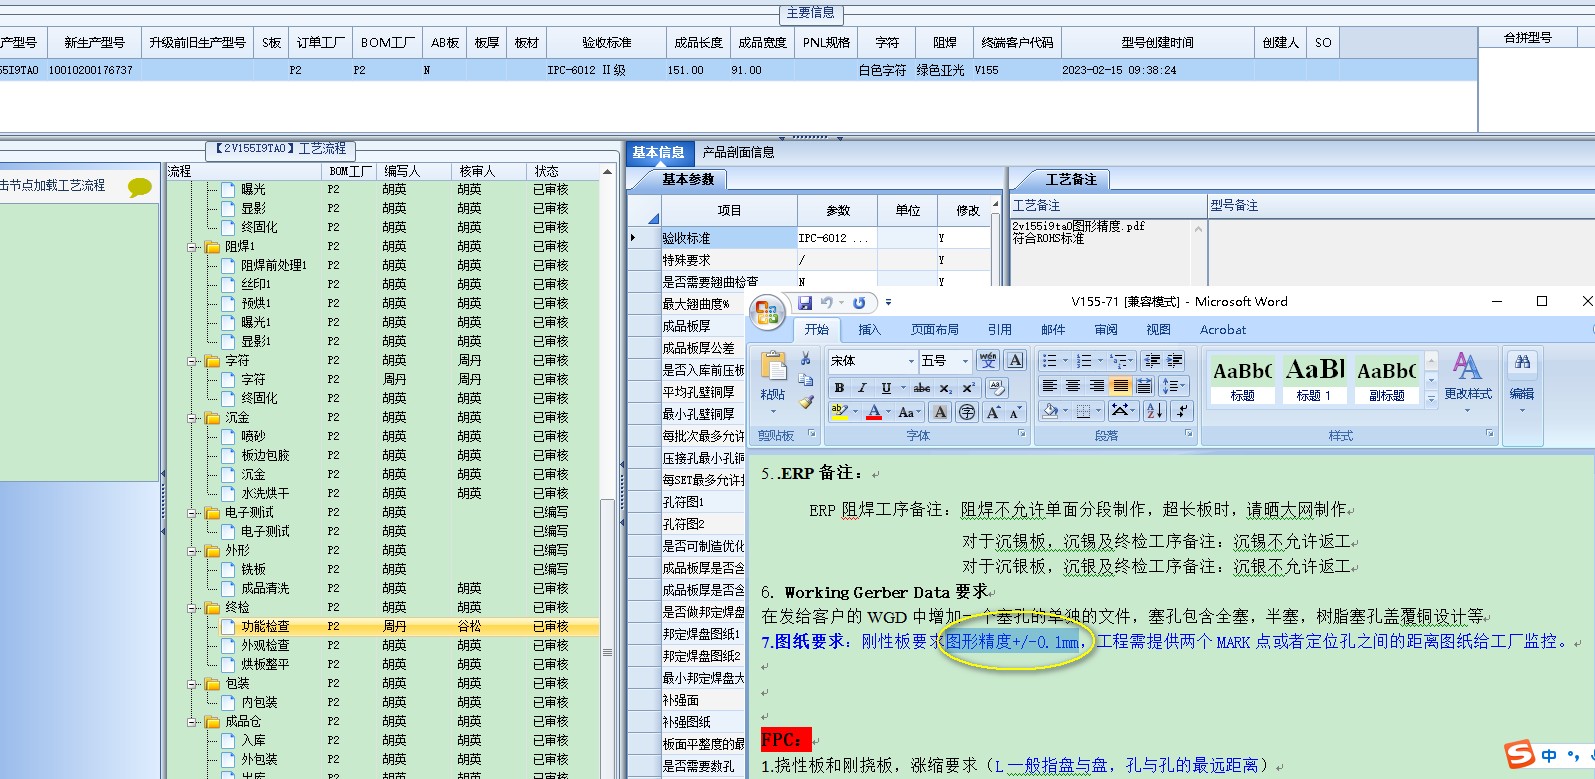
Task: Switch to 产品剖面信息 tab
Action: (x=738, y=152)
